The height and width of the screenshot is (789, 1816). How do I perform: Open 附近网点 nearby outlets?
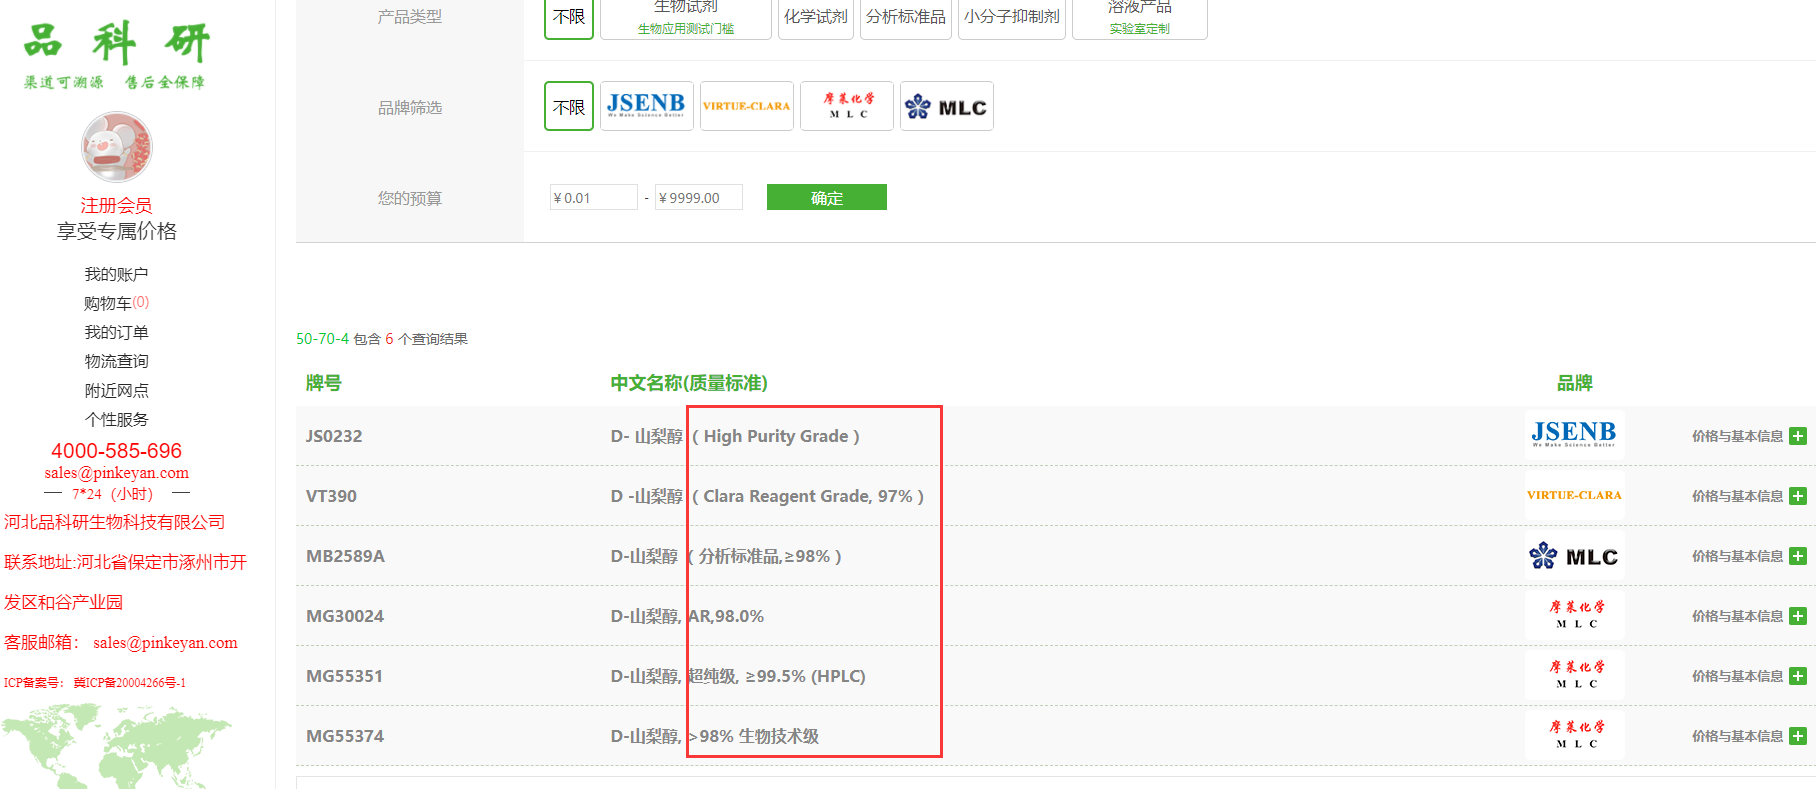pyautogui.click(x=116, y=390)
